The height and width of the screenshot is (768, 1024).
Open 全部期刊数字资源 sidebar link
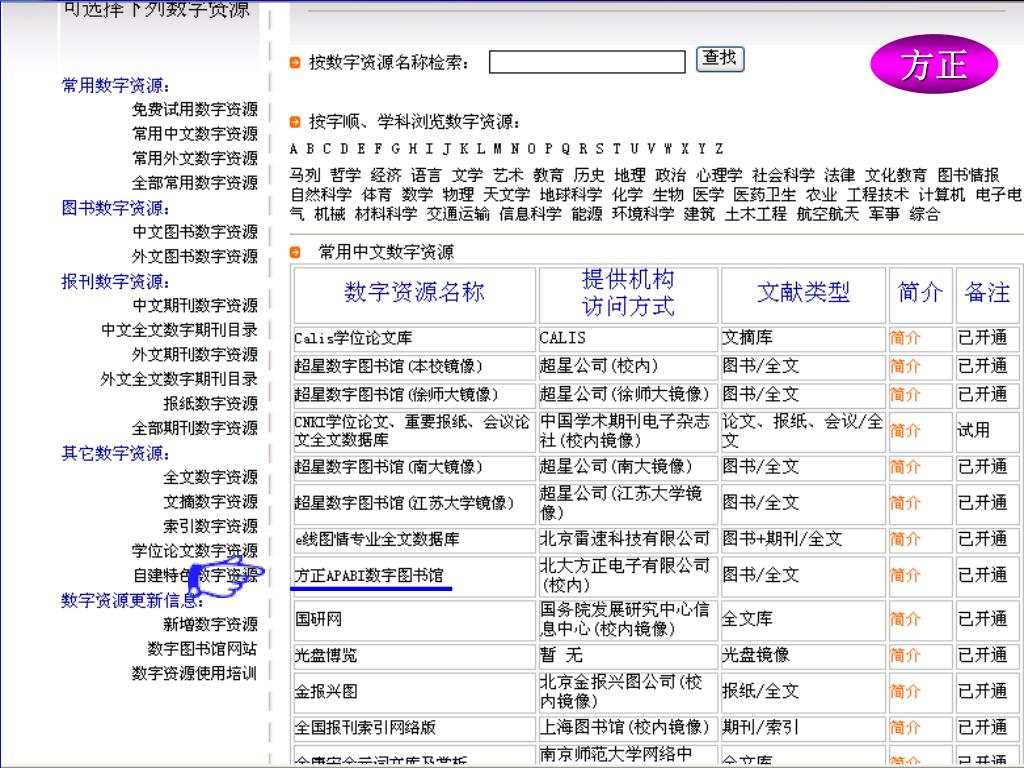coord(195,428)
